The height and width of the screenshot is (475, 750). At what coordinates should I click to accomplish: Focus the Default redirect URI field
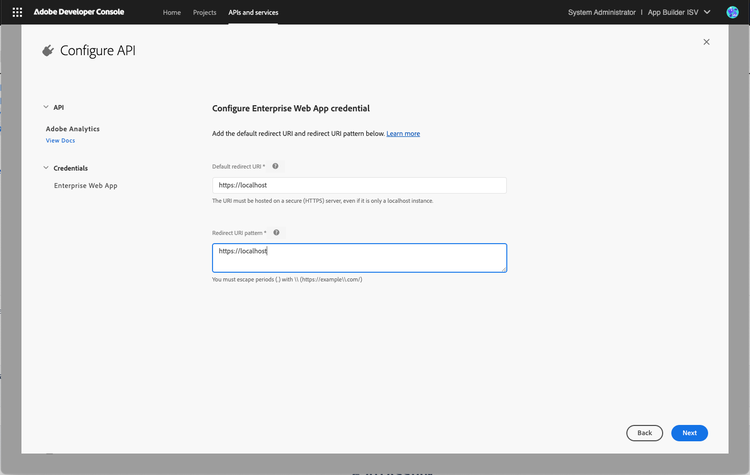[x=359, y=186]
